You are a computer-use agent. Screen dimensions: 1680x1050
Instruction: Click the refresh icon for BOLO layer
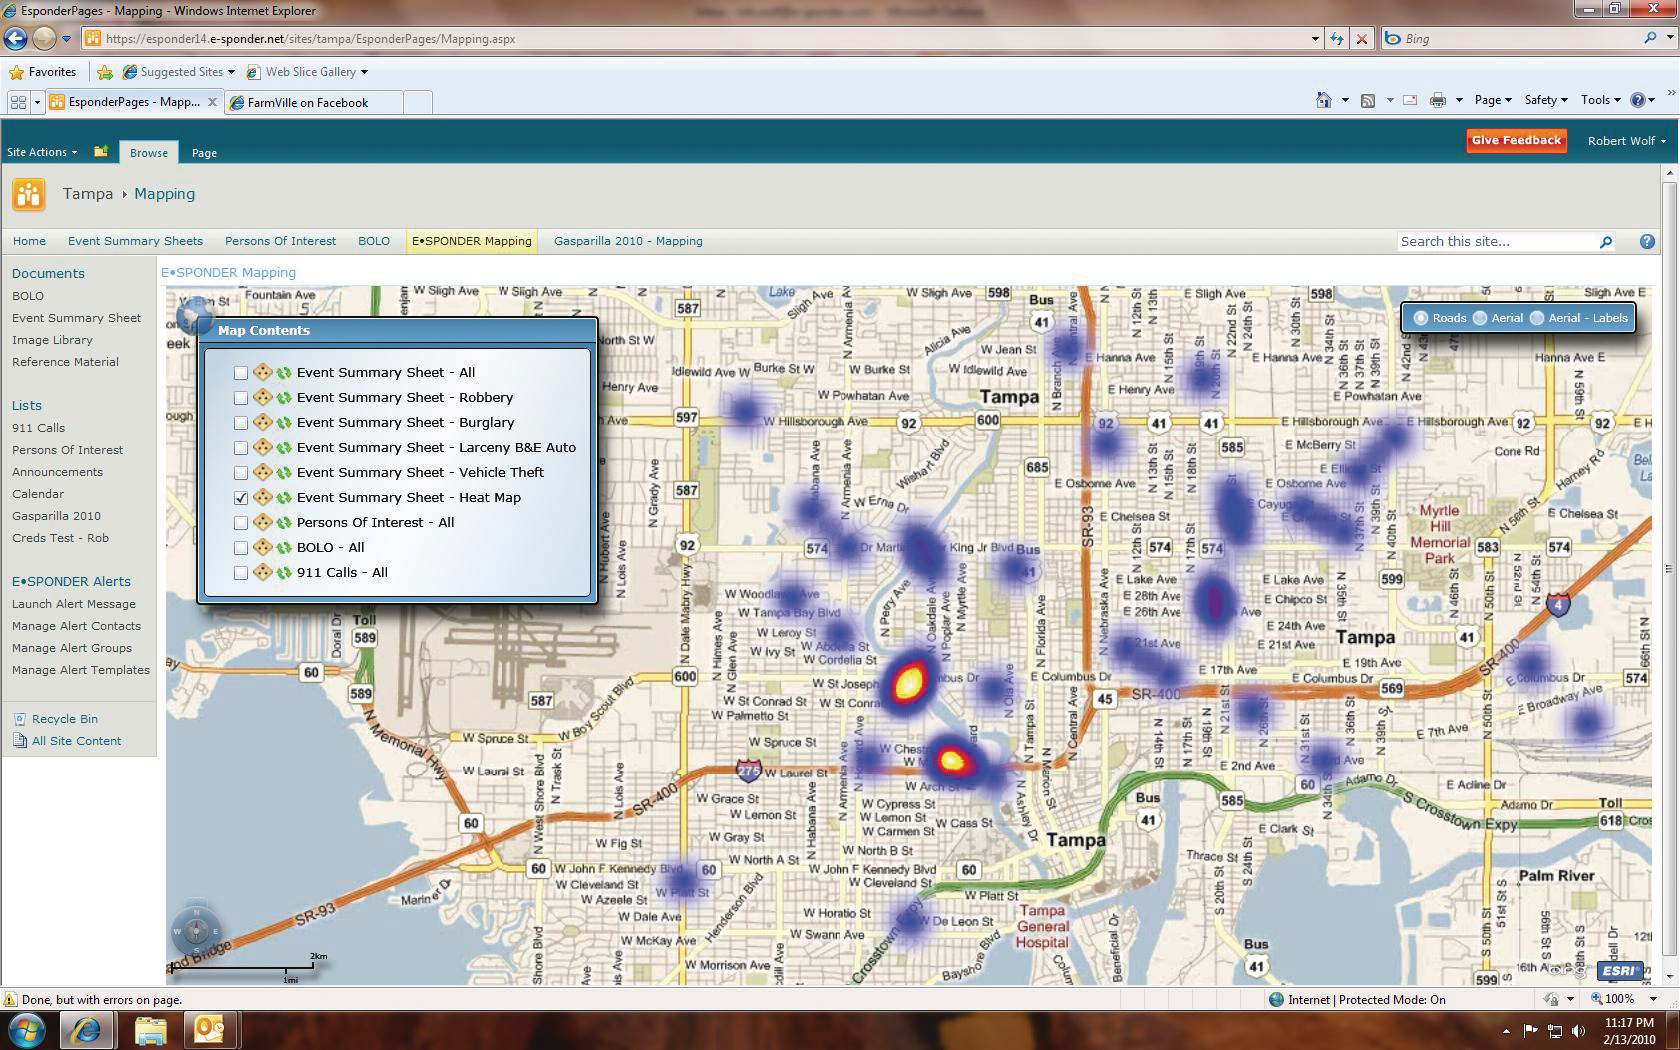tap(284, 548)
